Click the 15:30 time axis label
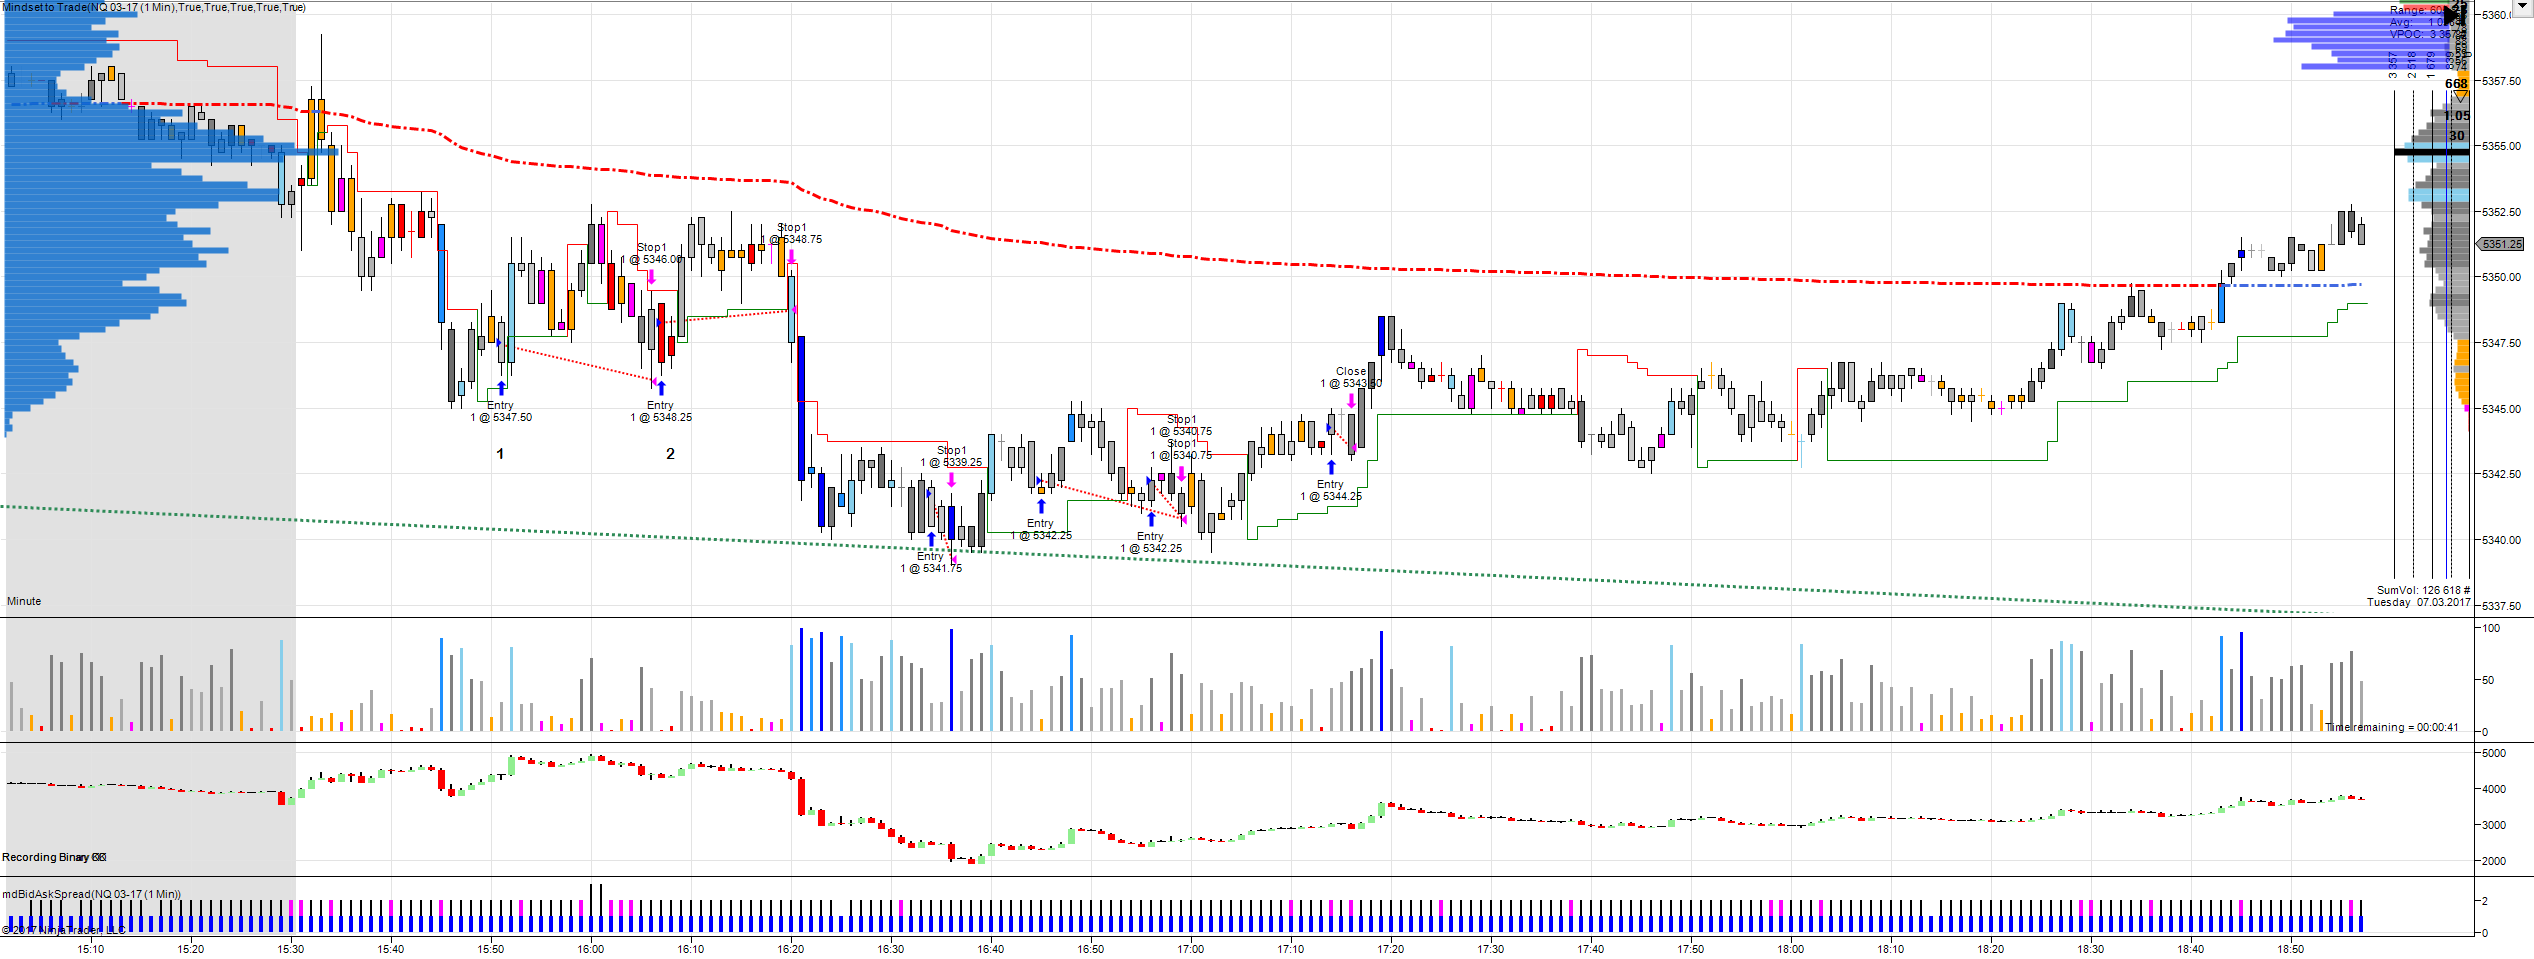Viewport: 2534px width, 959px height. [x=291, y=949]
